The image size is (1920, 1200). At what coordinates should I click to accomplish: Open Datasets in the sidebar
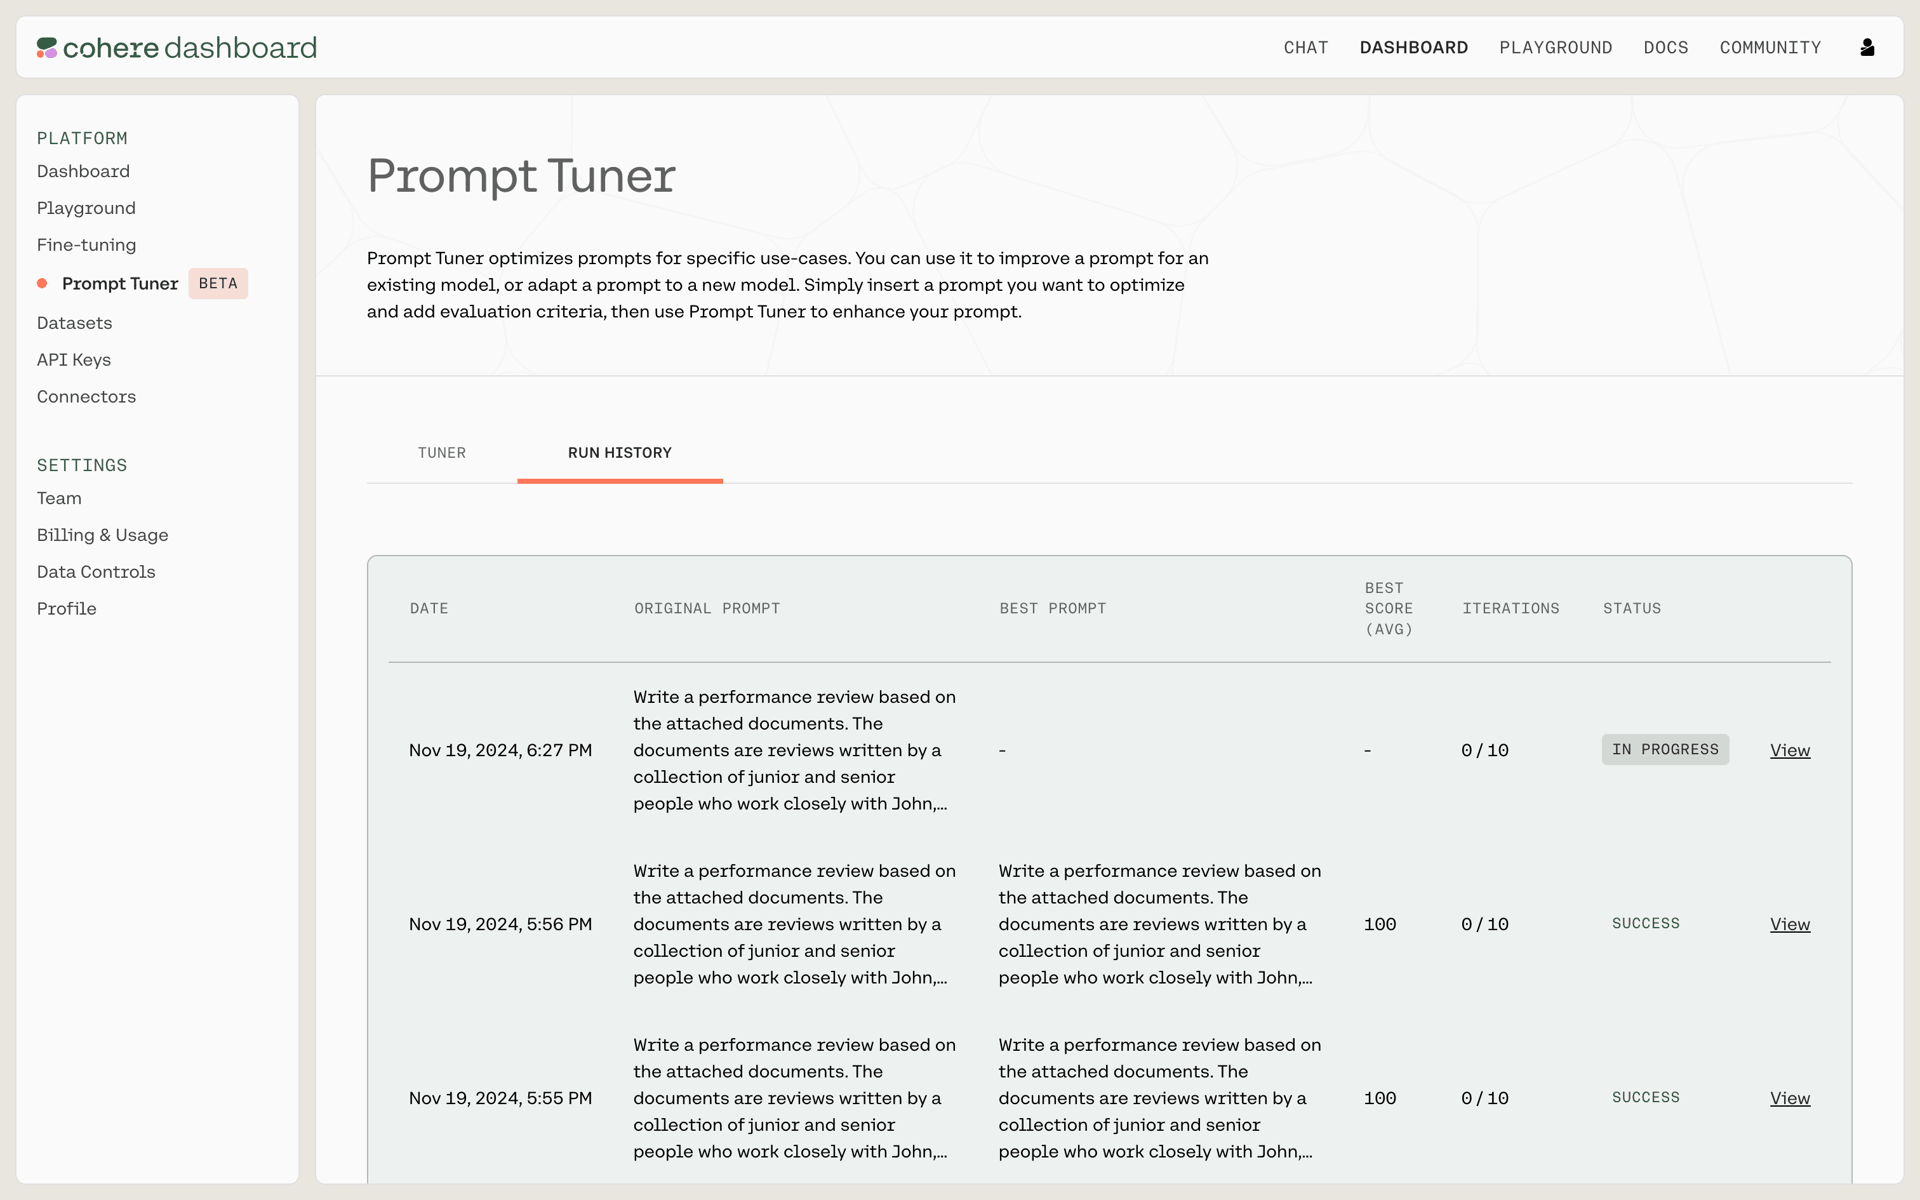tap(75, 323)
